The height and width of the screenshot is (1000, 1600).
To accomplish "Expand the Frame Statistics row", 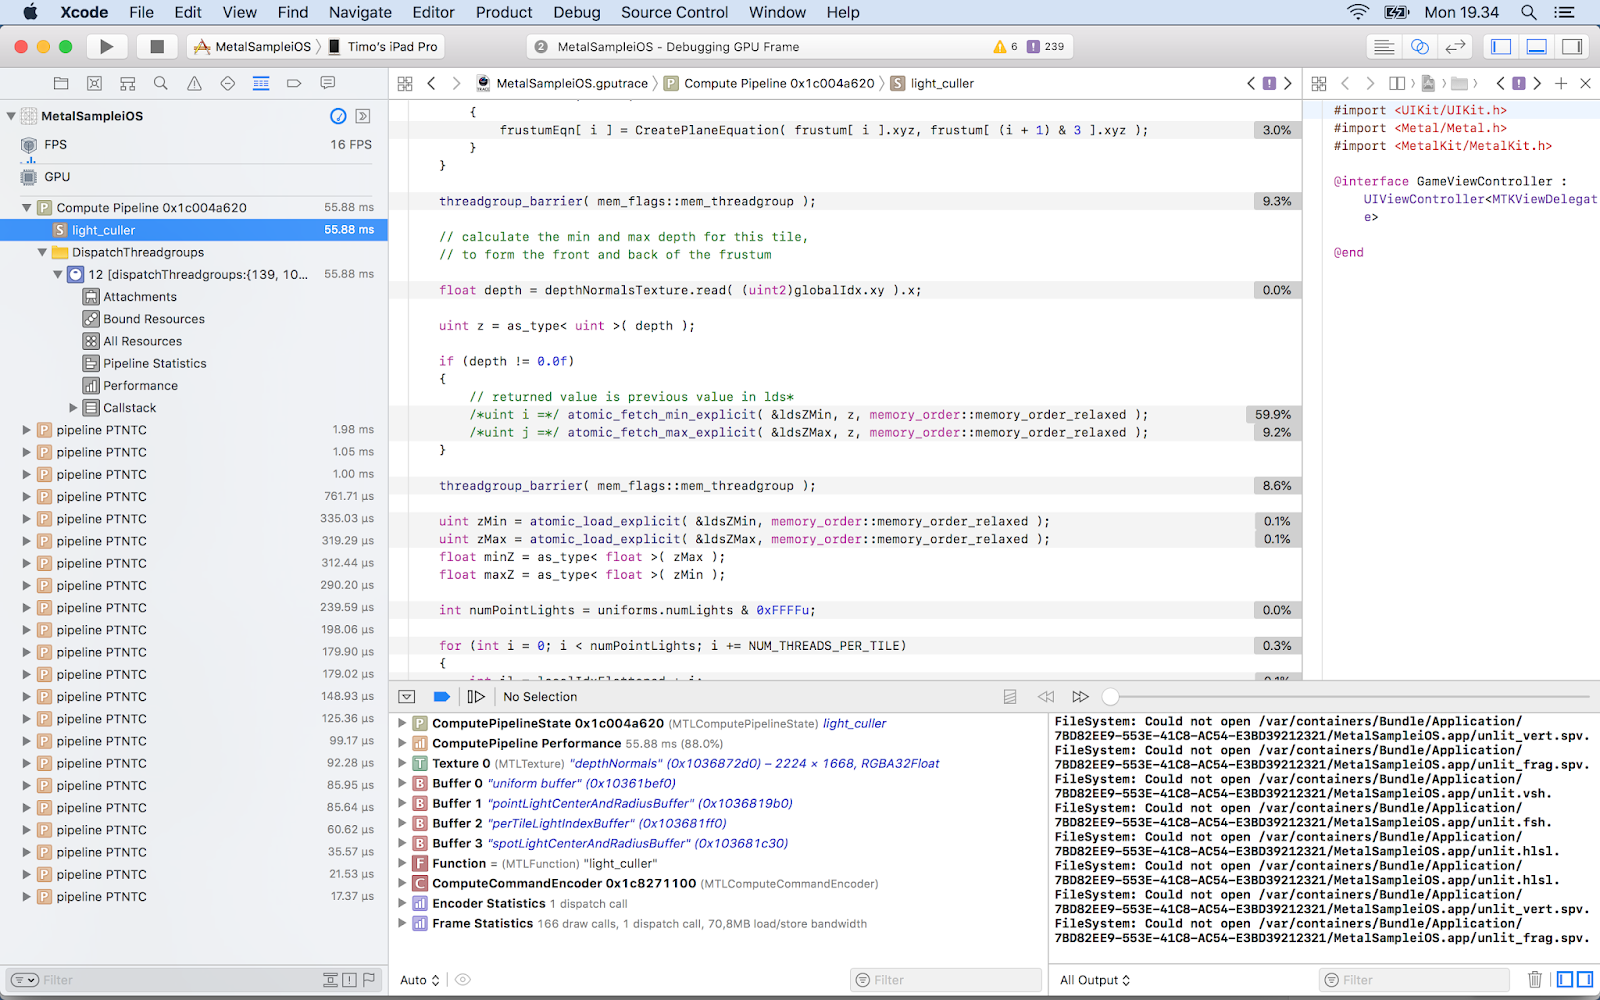I will [402, 923].
